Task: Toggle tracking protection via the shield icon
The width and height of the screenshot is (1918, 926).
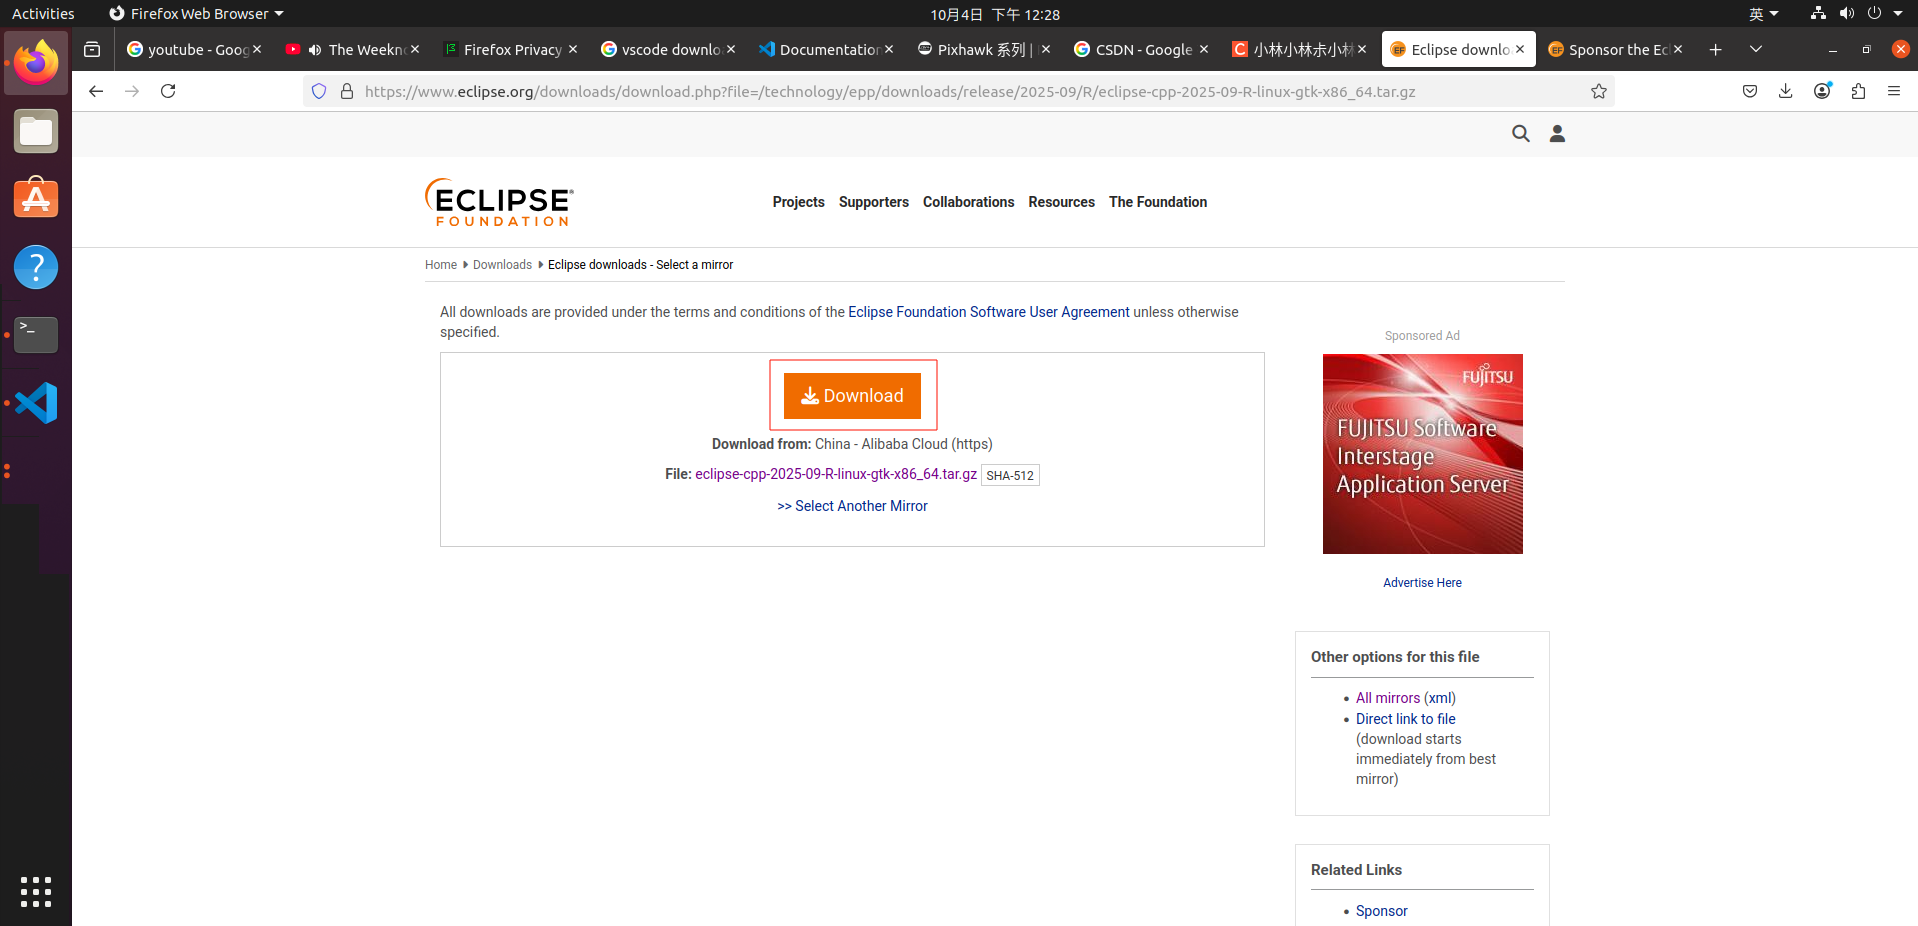Action: coord(318,90)
